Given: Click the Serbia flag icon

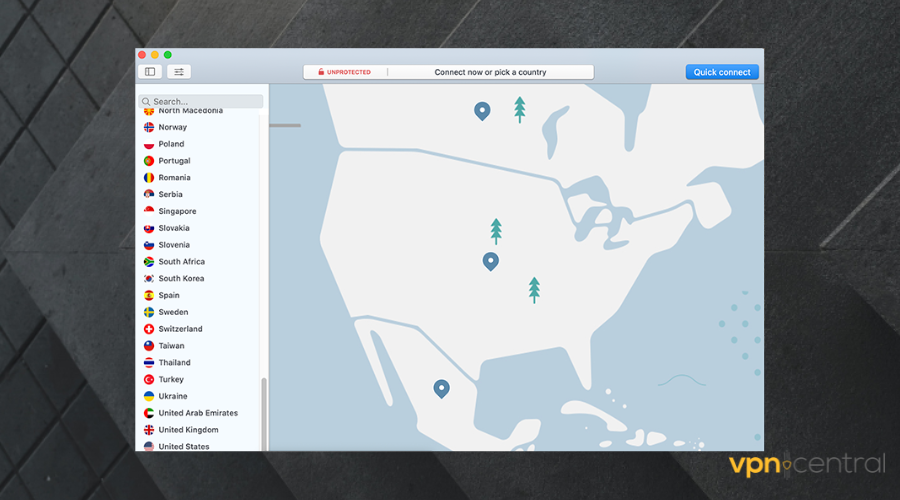Looking at the screenshot, I should pos(149,194).
